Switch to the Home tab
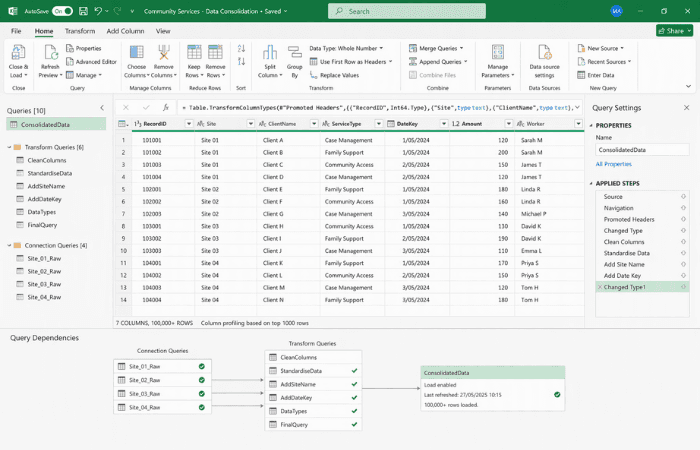Image resolution: width=700 pixels, height=450 pixels. (x=44, y=31)
